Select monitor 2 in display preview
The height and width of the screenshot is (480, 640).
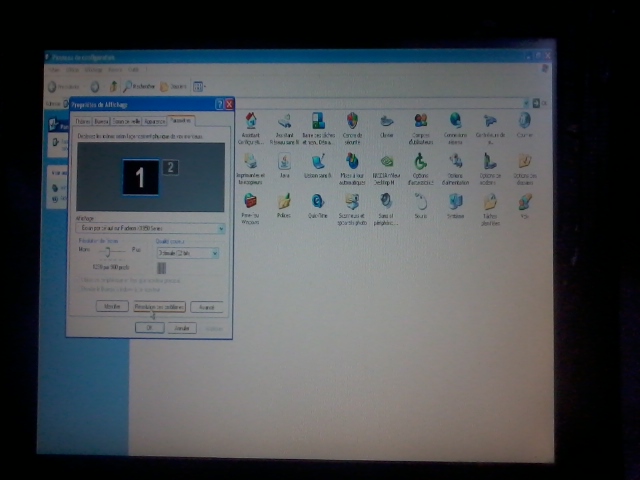pos(171,167)
